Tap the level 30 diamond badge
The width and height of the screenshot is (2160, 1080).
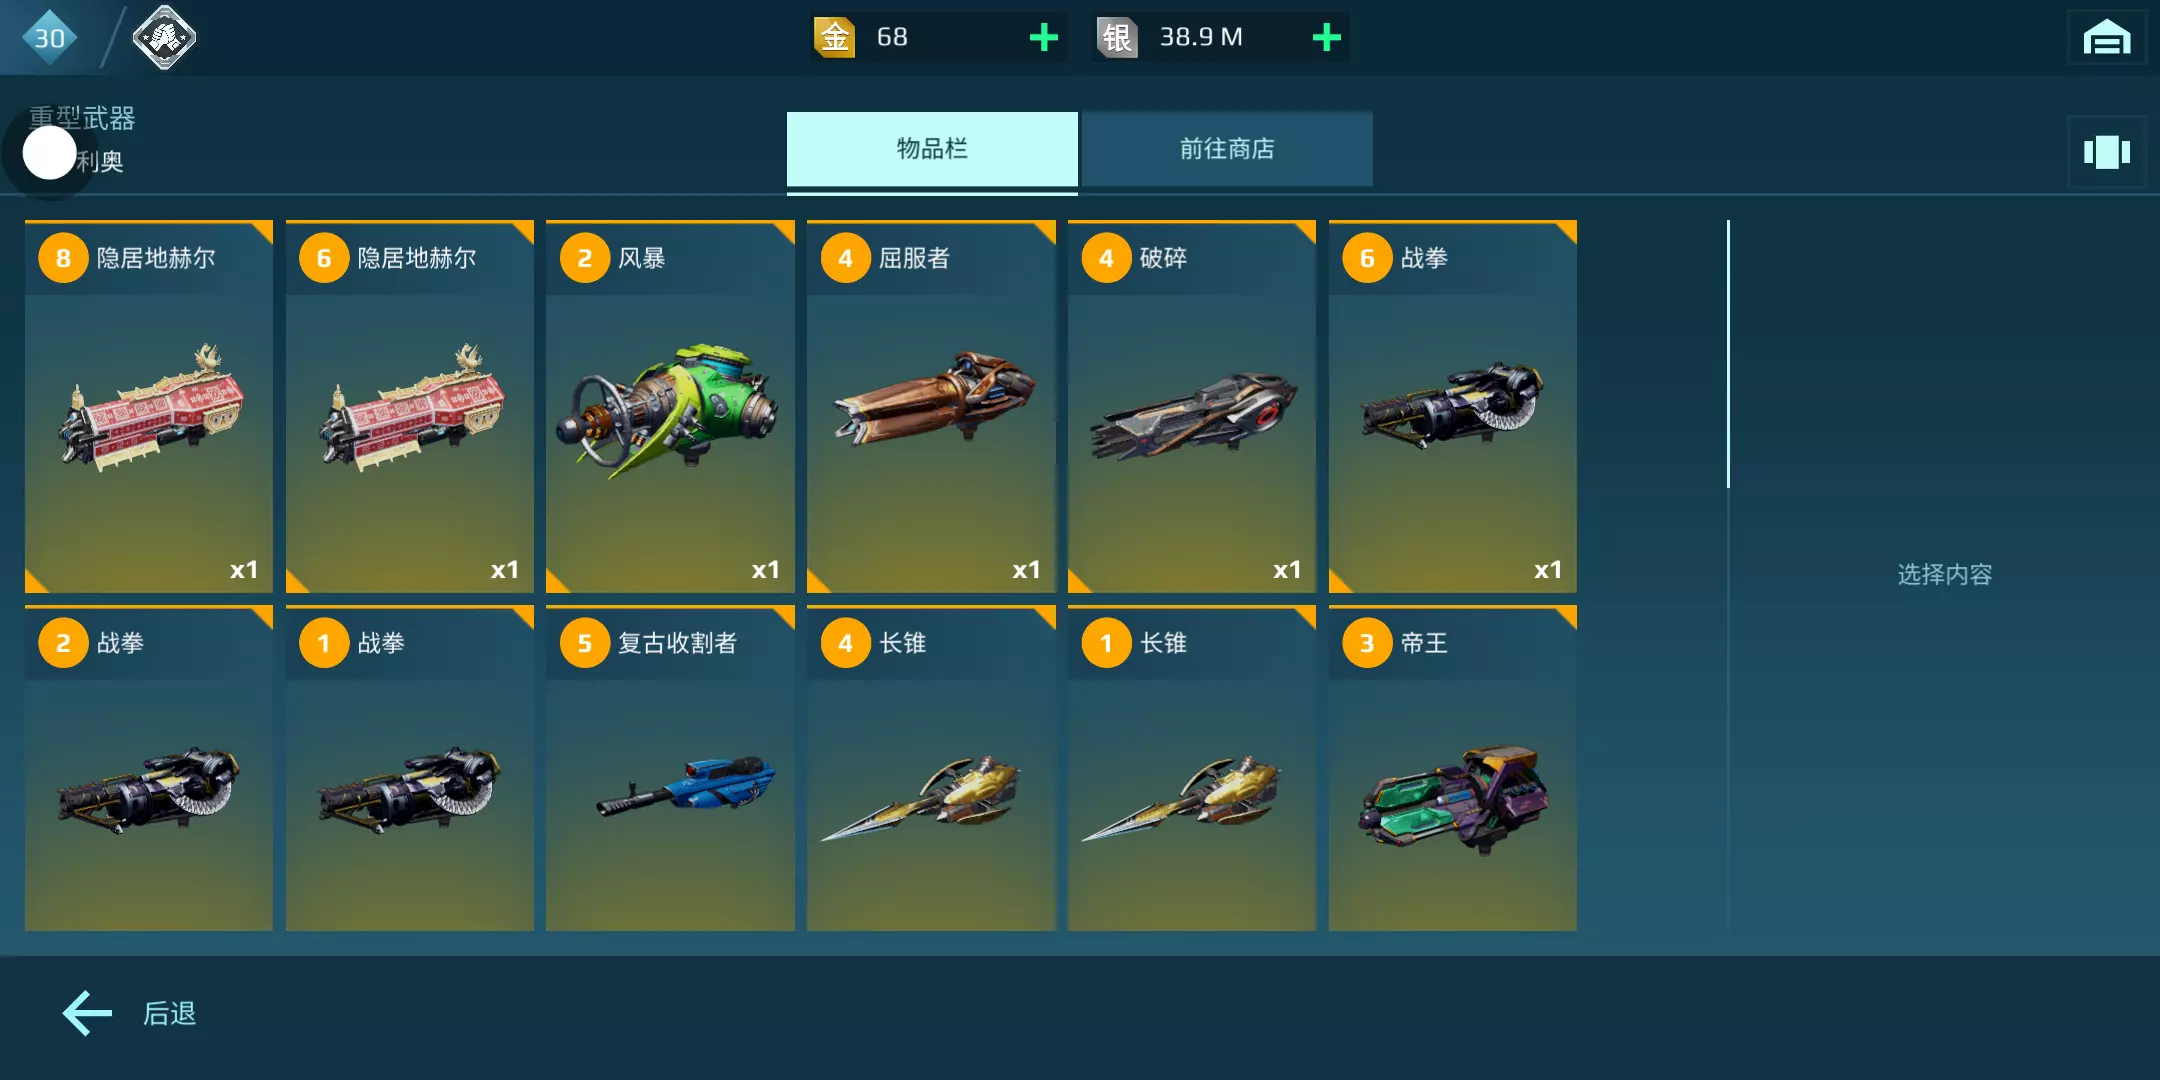click(49, 38)
